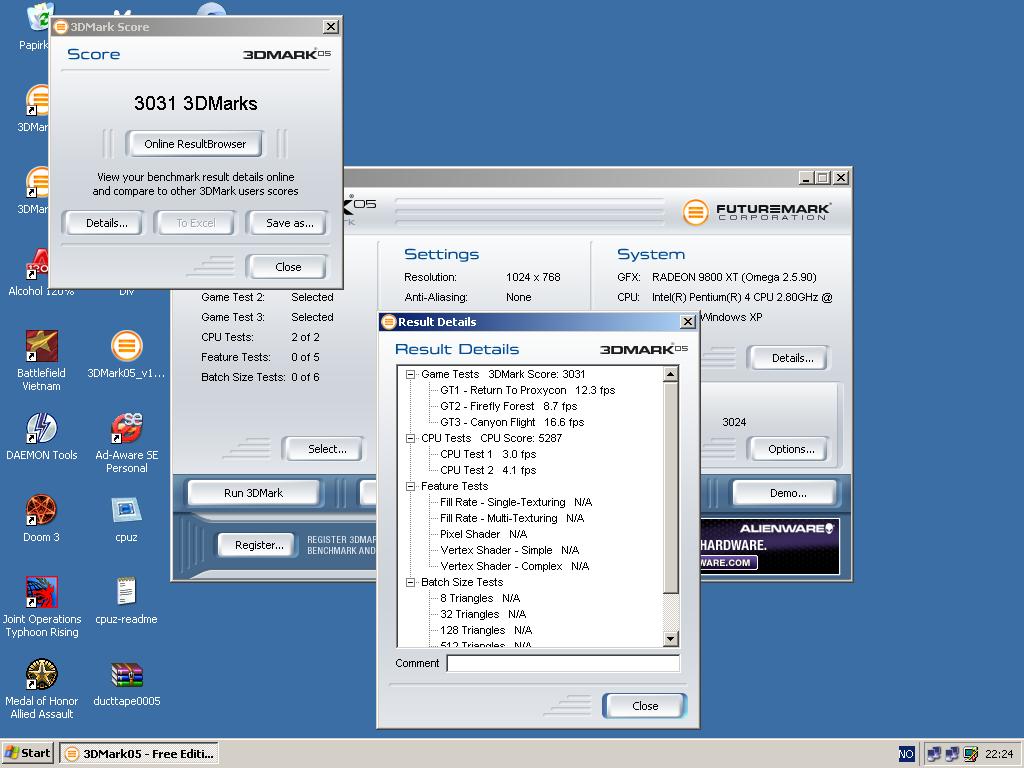Select the Pixel Shader row

[x=483, y=534]
